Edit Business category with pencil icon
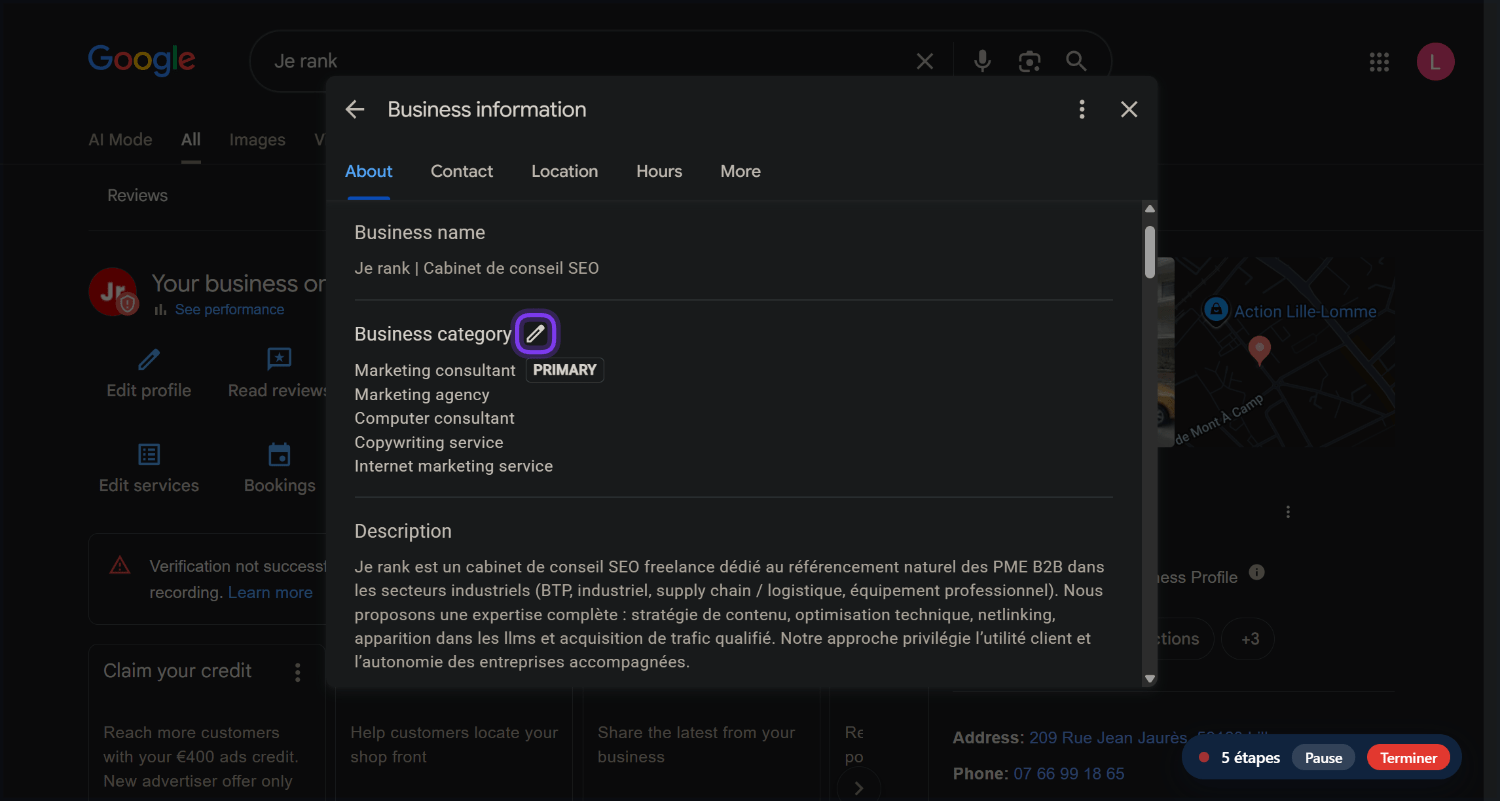Image resolution: width=1500 pixels, height=801 pixels. pos(536,333)
